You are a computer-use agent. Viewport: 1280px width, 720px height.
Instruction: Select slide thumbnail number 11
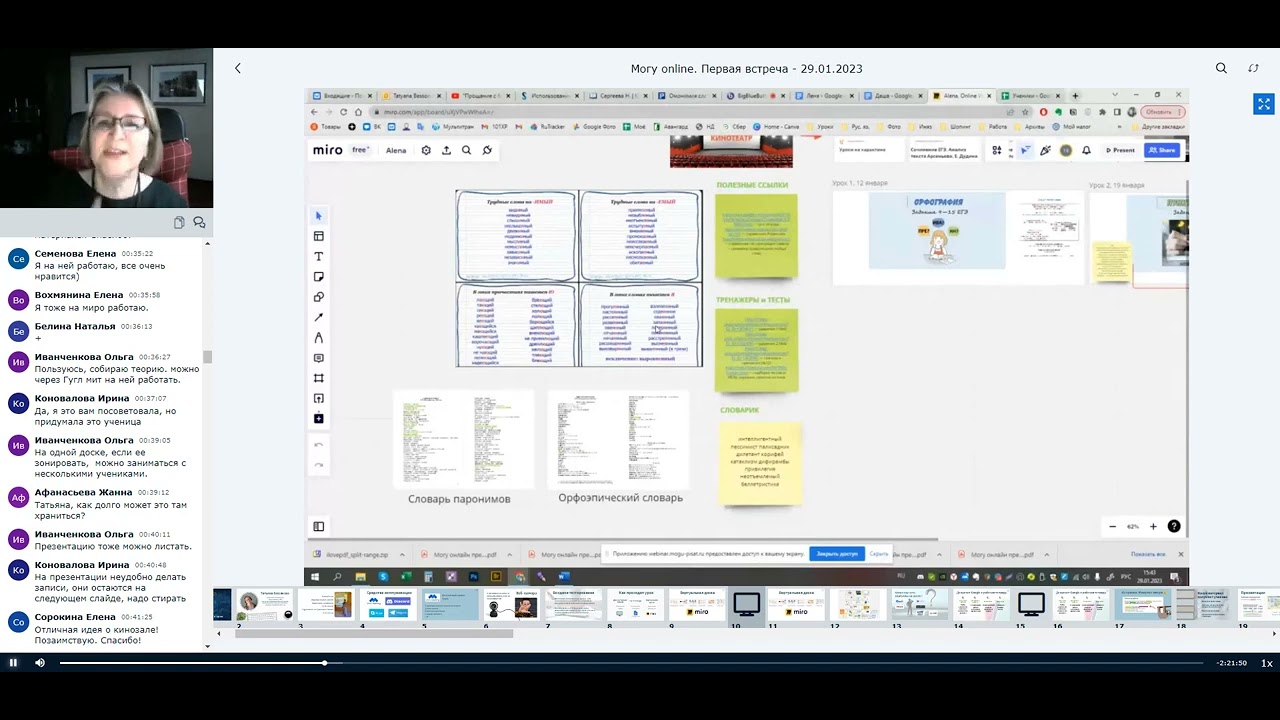(797, 605)
